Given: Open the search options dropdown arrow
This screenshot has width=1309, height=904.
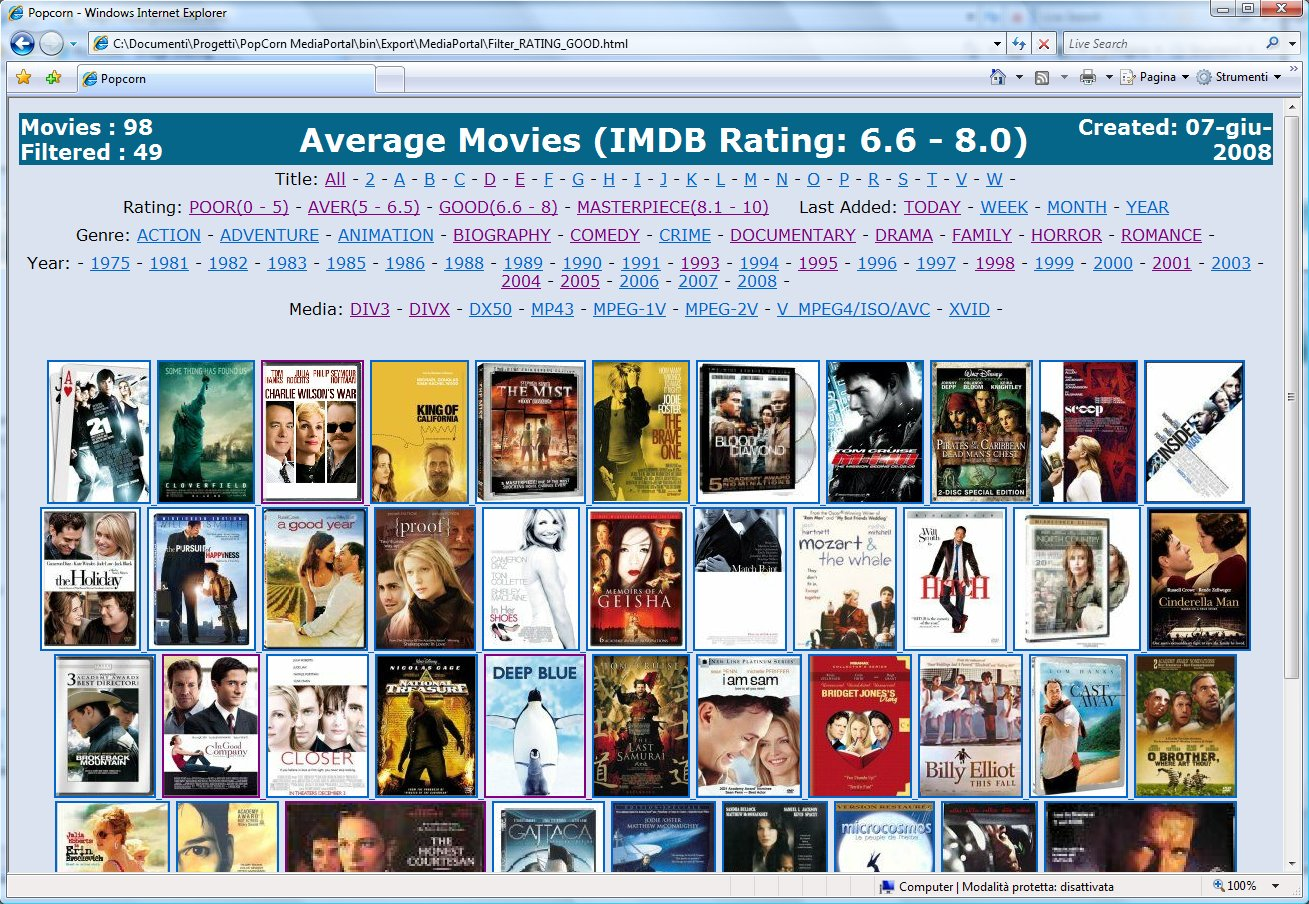Looking at the screenshot, I should click(1293, 44).
